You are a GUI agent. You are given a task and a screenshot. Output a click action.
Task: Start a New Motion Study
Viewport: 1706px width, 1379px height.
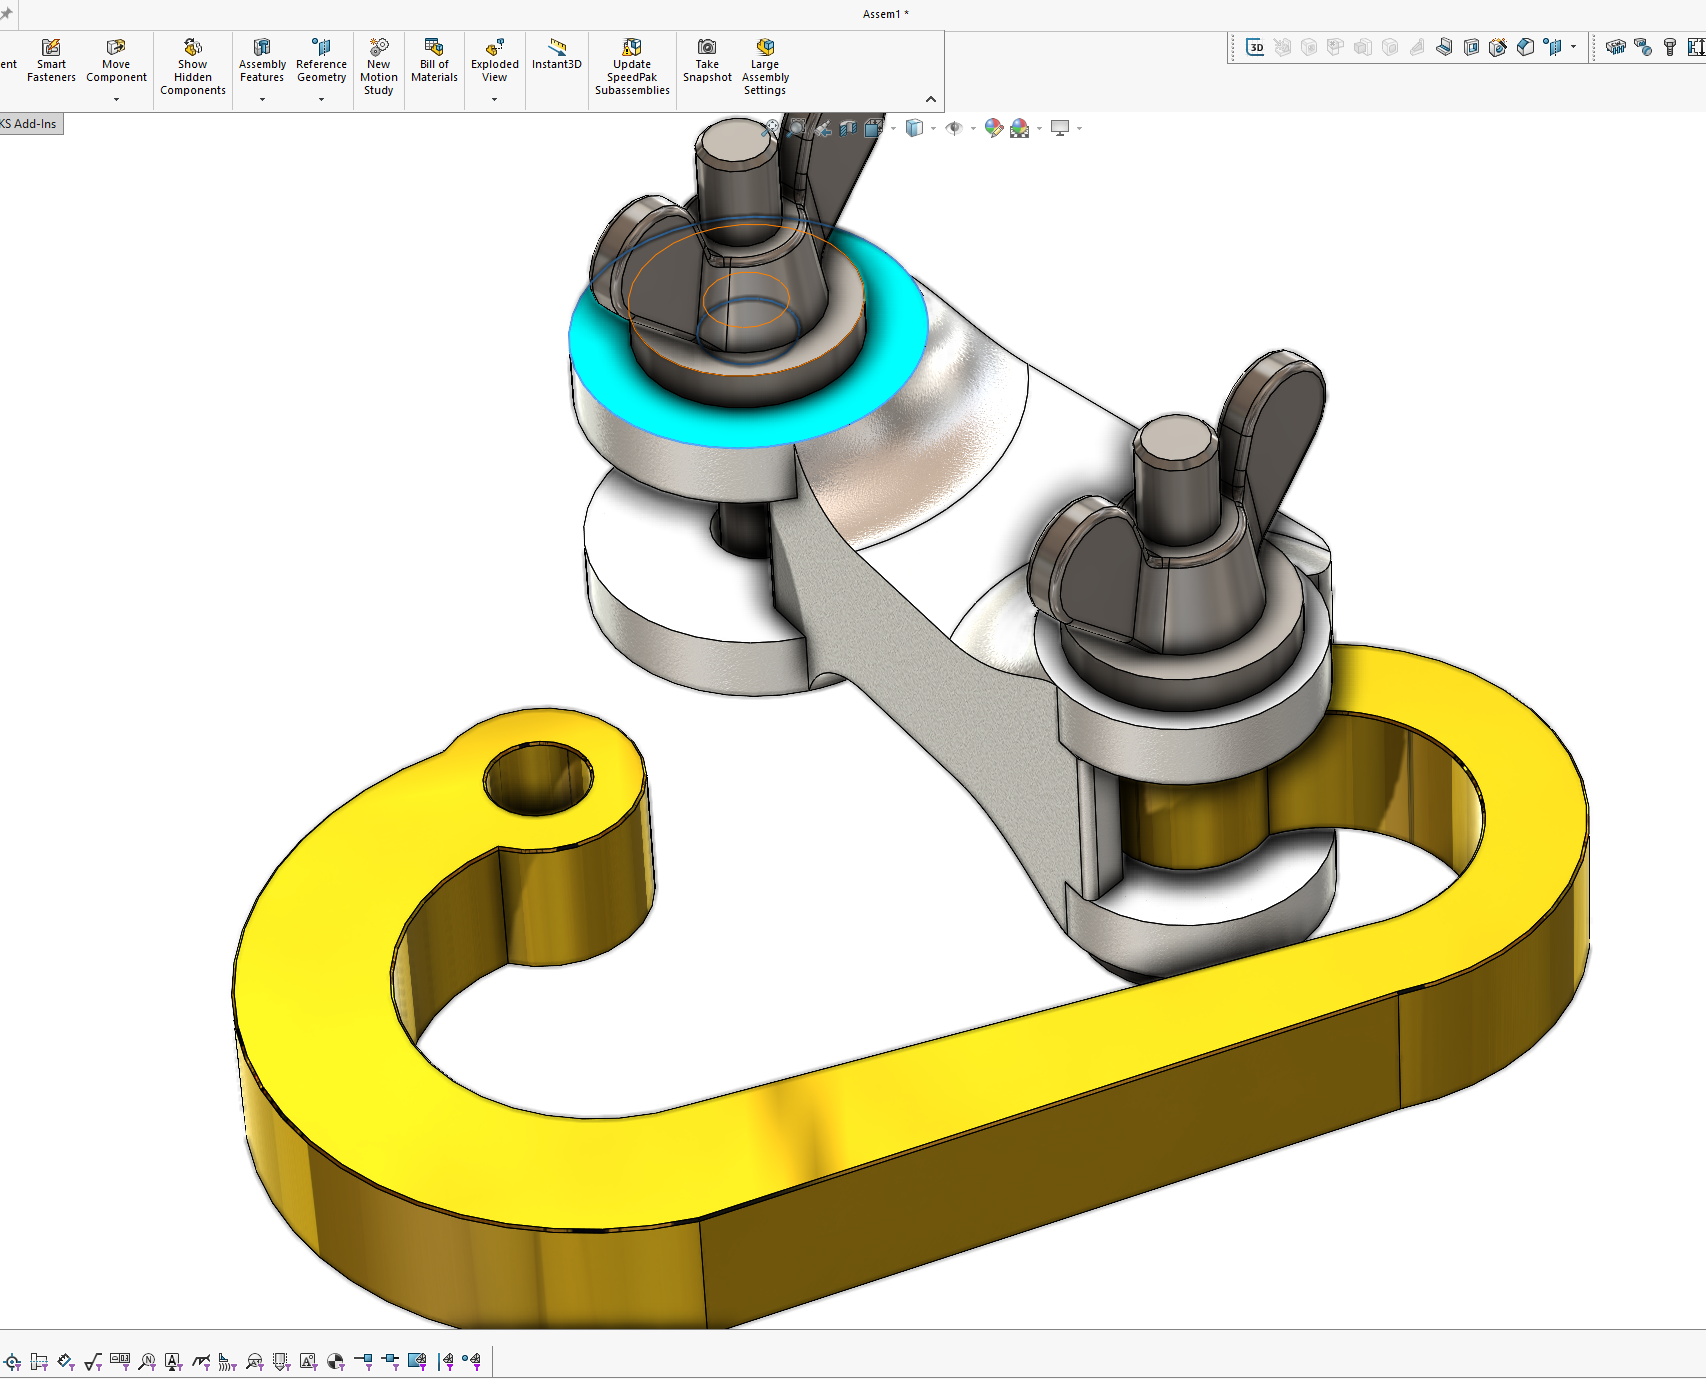point(378,67)
